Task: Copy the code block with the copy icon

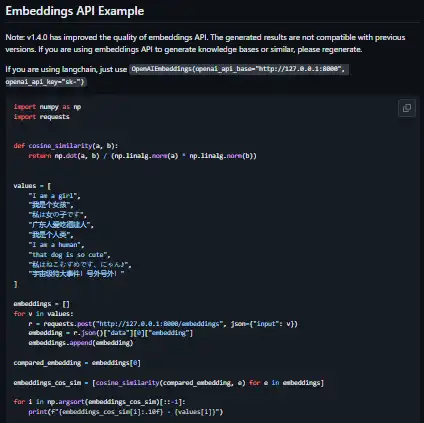Action: click(x=407, y=108)
